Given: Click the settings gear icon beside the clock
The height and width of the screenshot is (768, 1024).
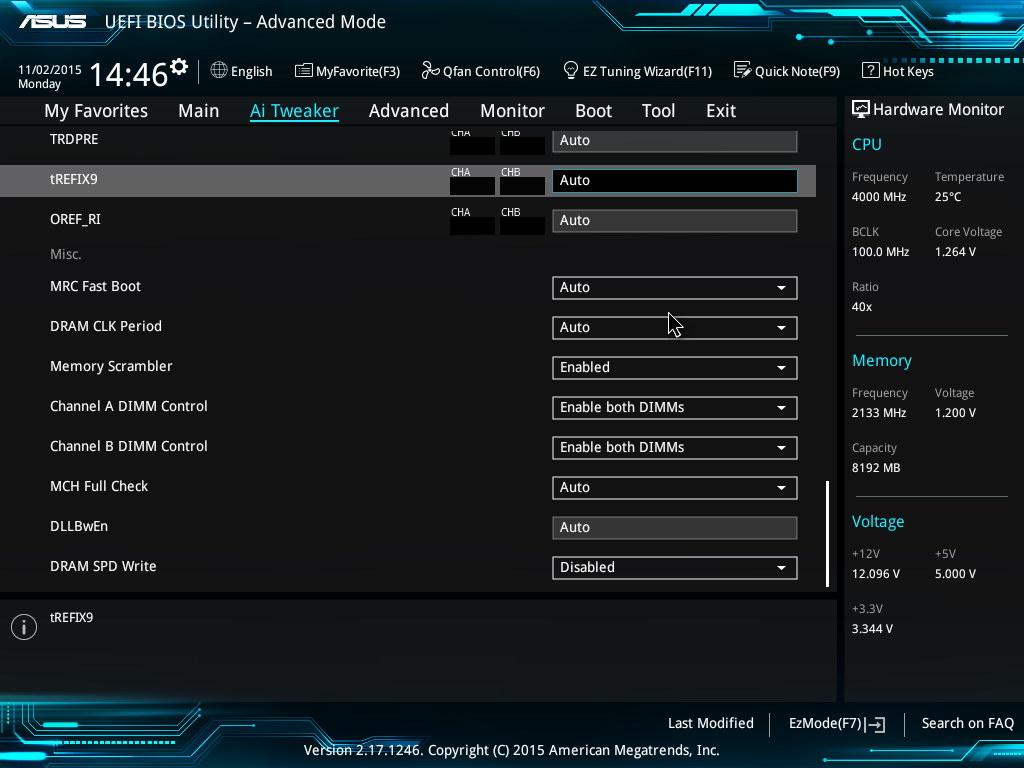Looking at the screenshot, I should click(179, 67).
